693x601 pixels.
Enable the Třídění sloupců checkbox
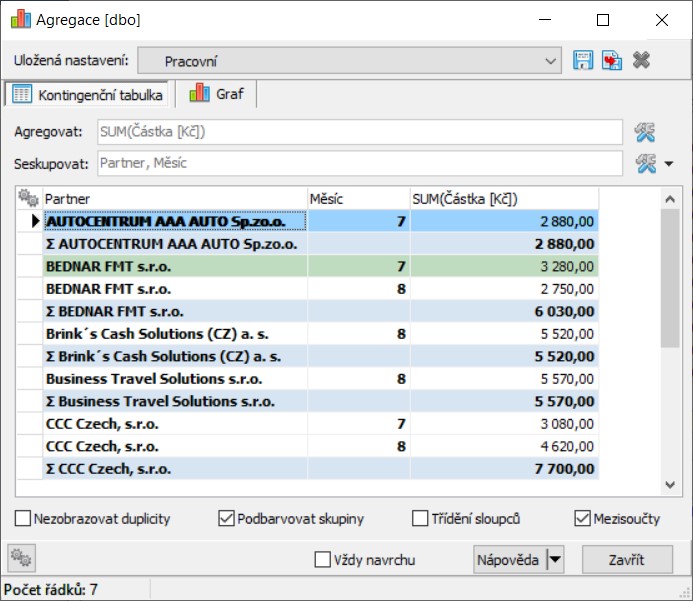coord(420,518)
